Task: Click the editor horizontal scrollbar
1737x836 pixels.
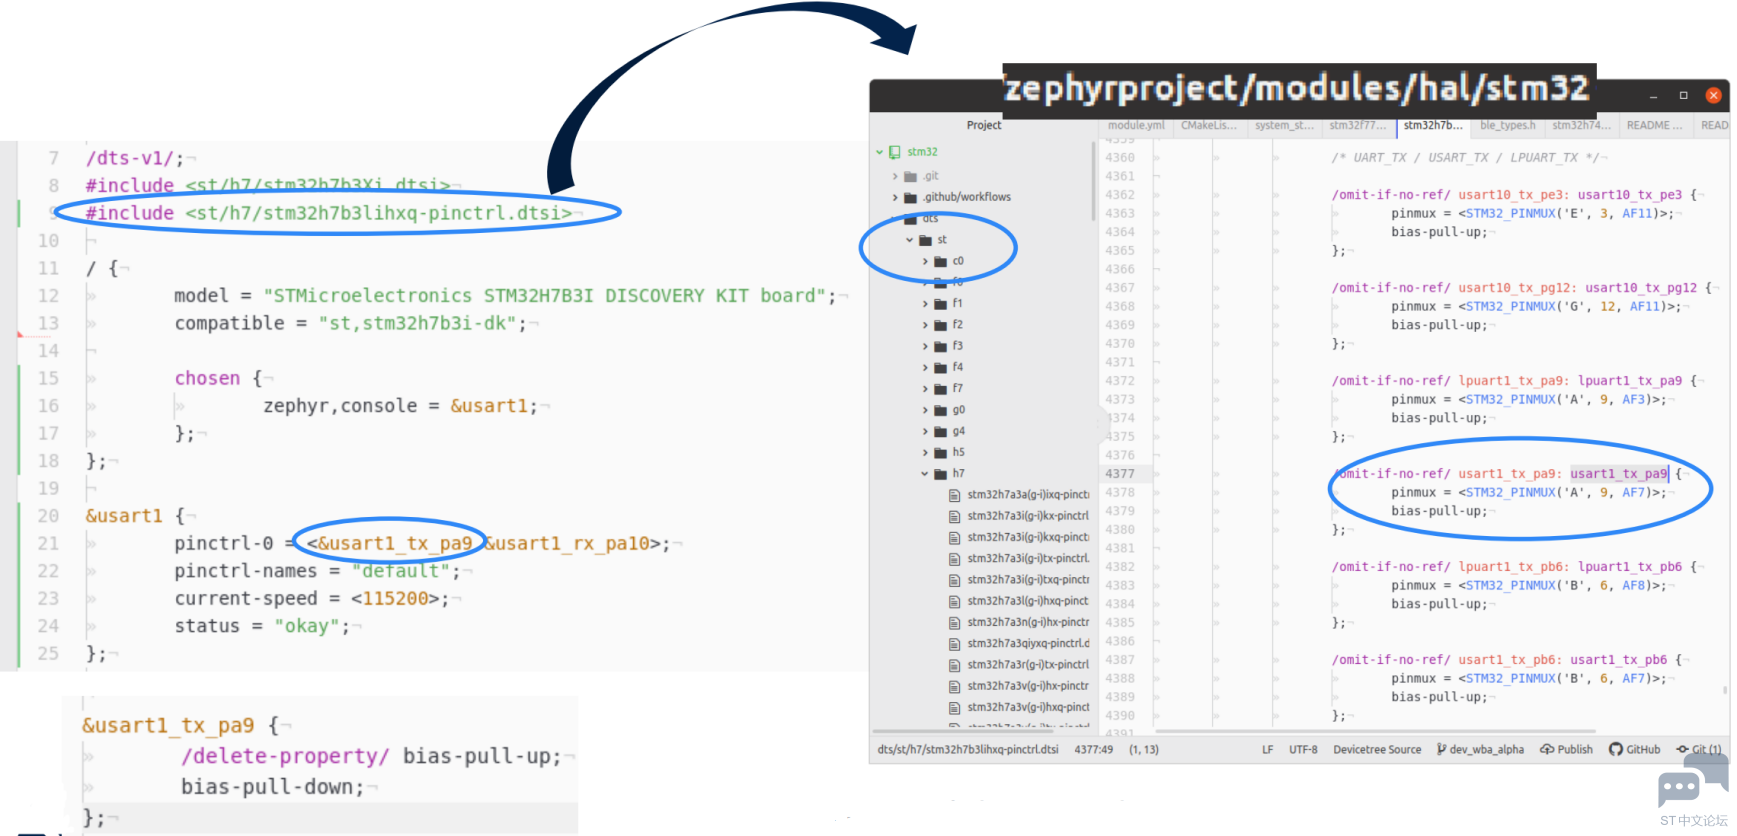Action: point(1376,731)
